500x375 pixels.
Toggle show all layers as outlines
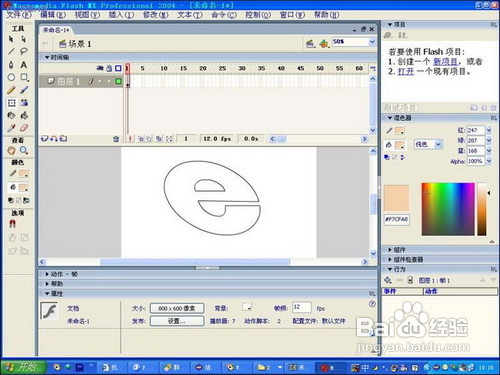click(118, 68)
